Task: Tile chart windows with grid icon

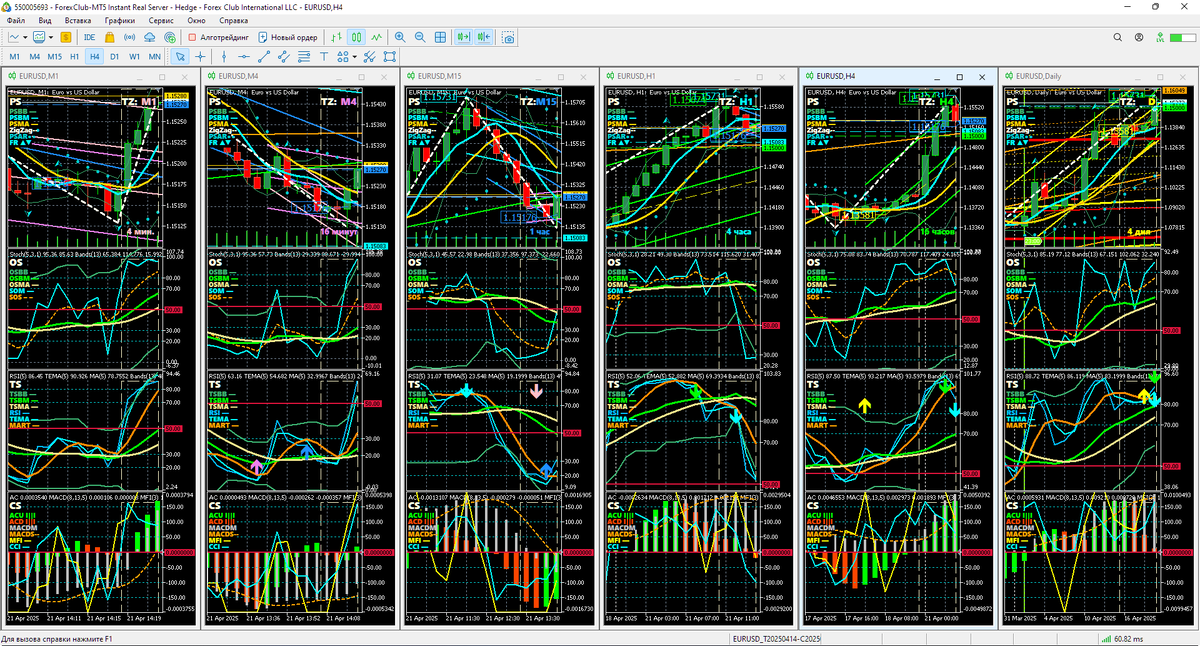Action: [x=440, y=37]
